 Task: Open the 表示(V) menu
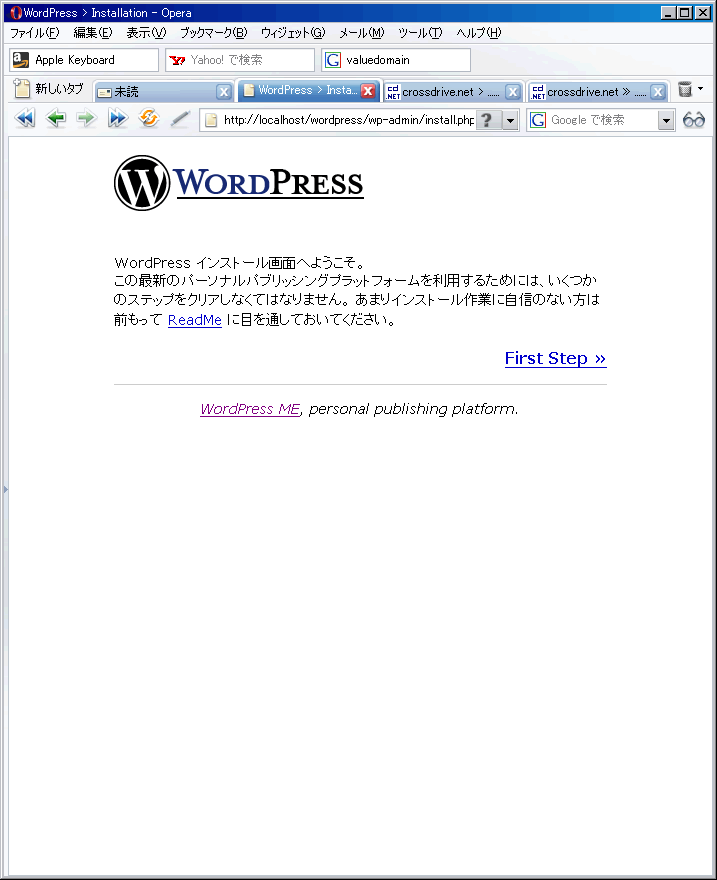(x=146, y=33)
